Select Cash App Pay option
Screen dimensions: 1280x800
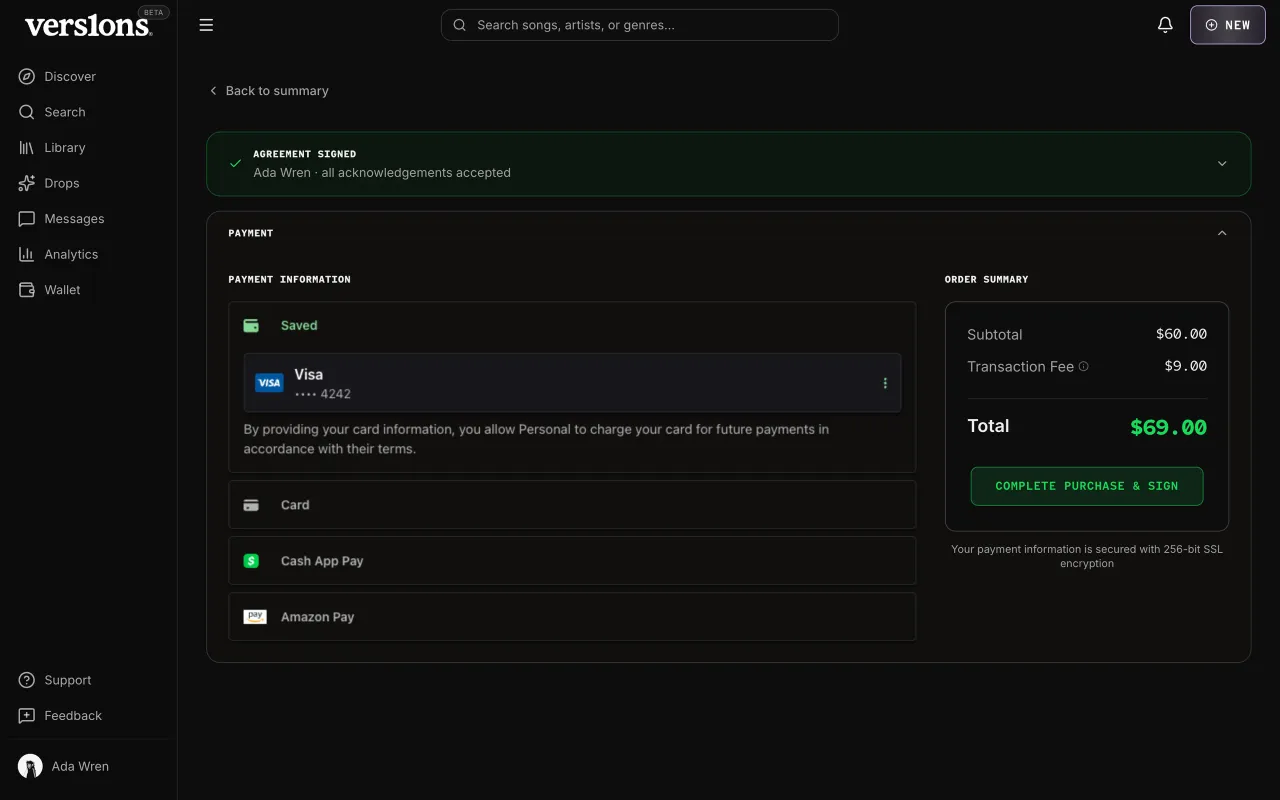pyautogui.click(x=572, y=561)
